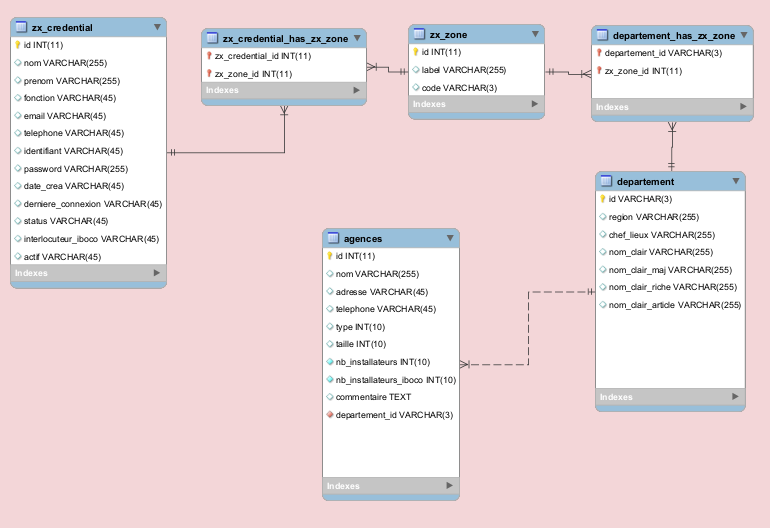Click diamond icon beside commentaire TEXT
This screenshot has height=528, width=770.
pos(330,397)
